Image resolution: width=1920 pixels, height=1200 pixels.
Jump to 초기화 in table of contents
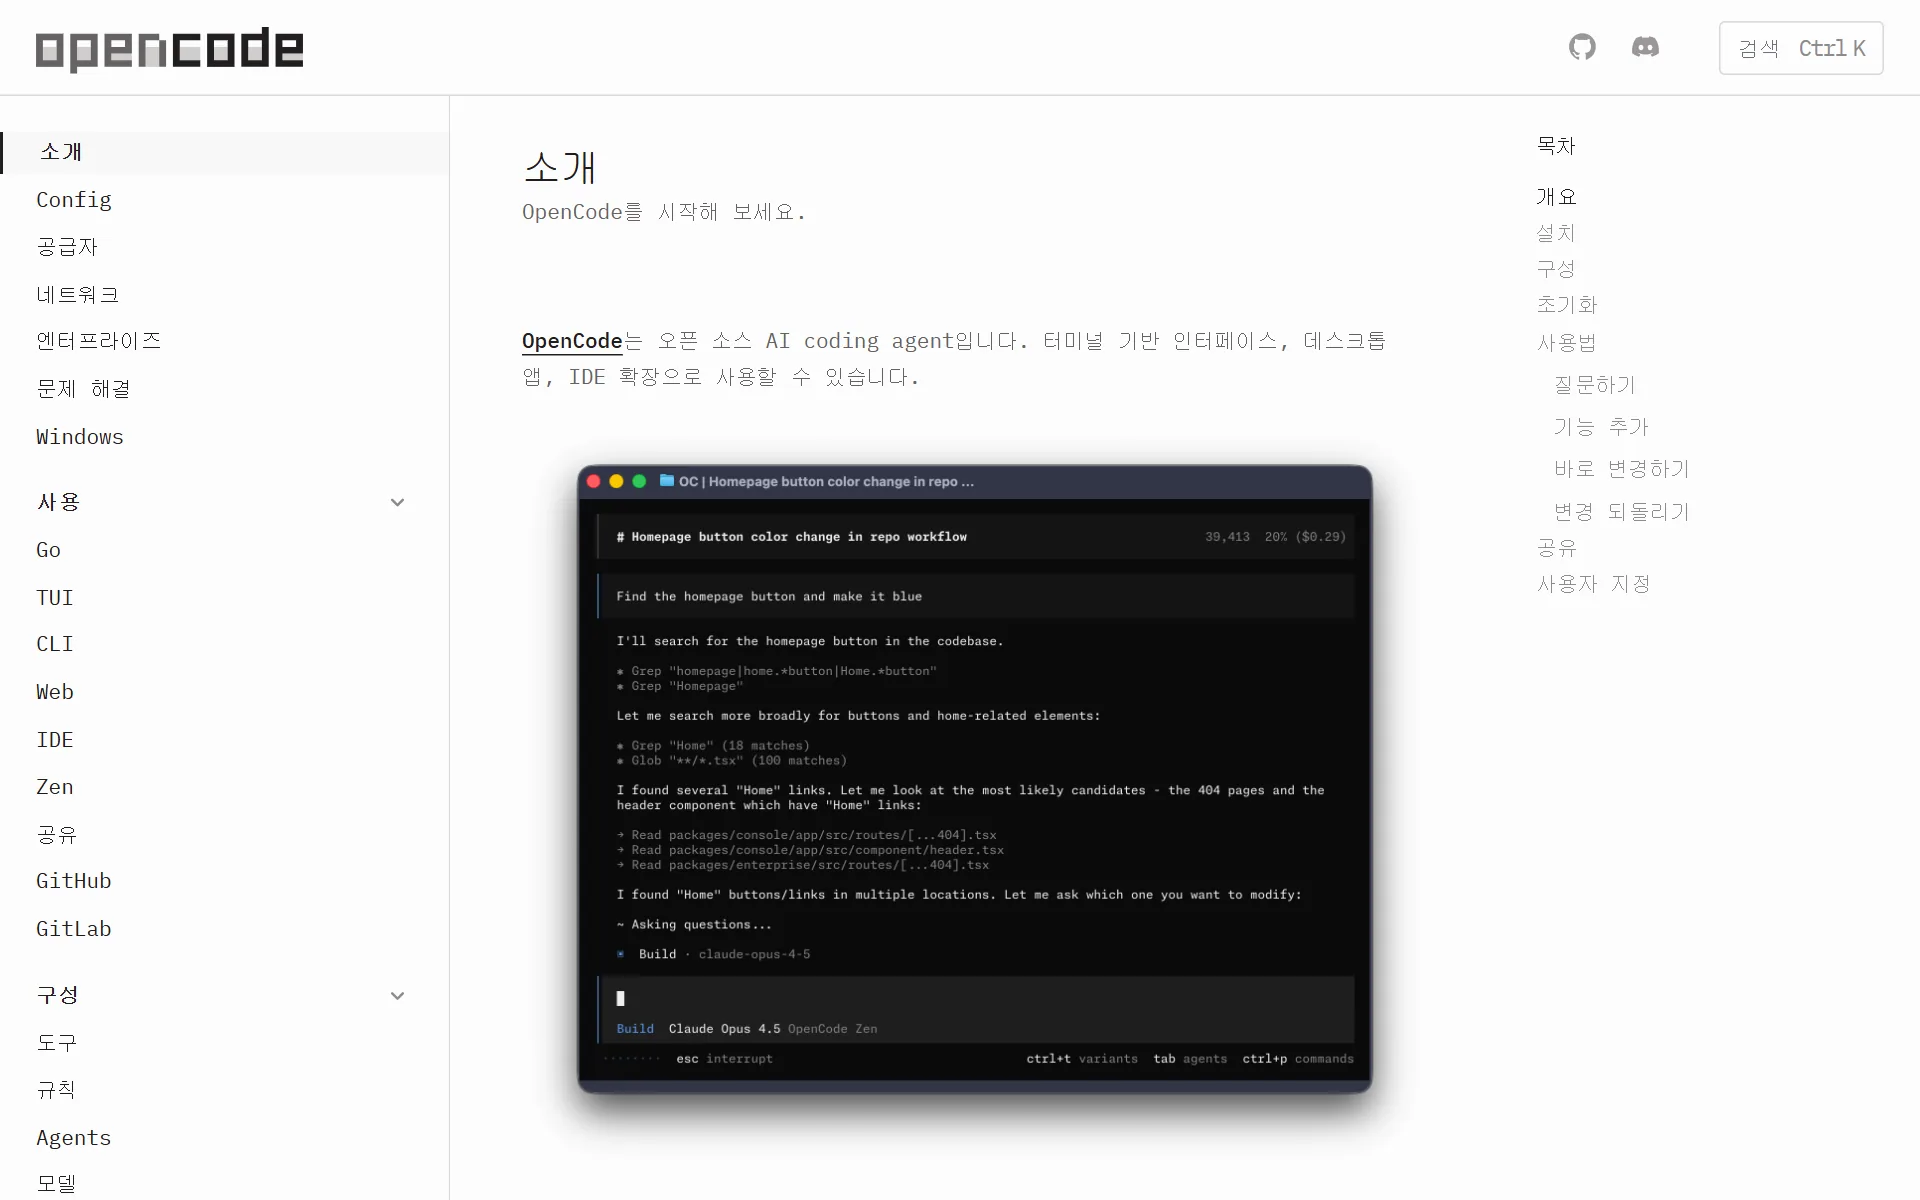tap(1567, 305)
